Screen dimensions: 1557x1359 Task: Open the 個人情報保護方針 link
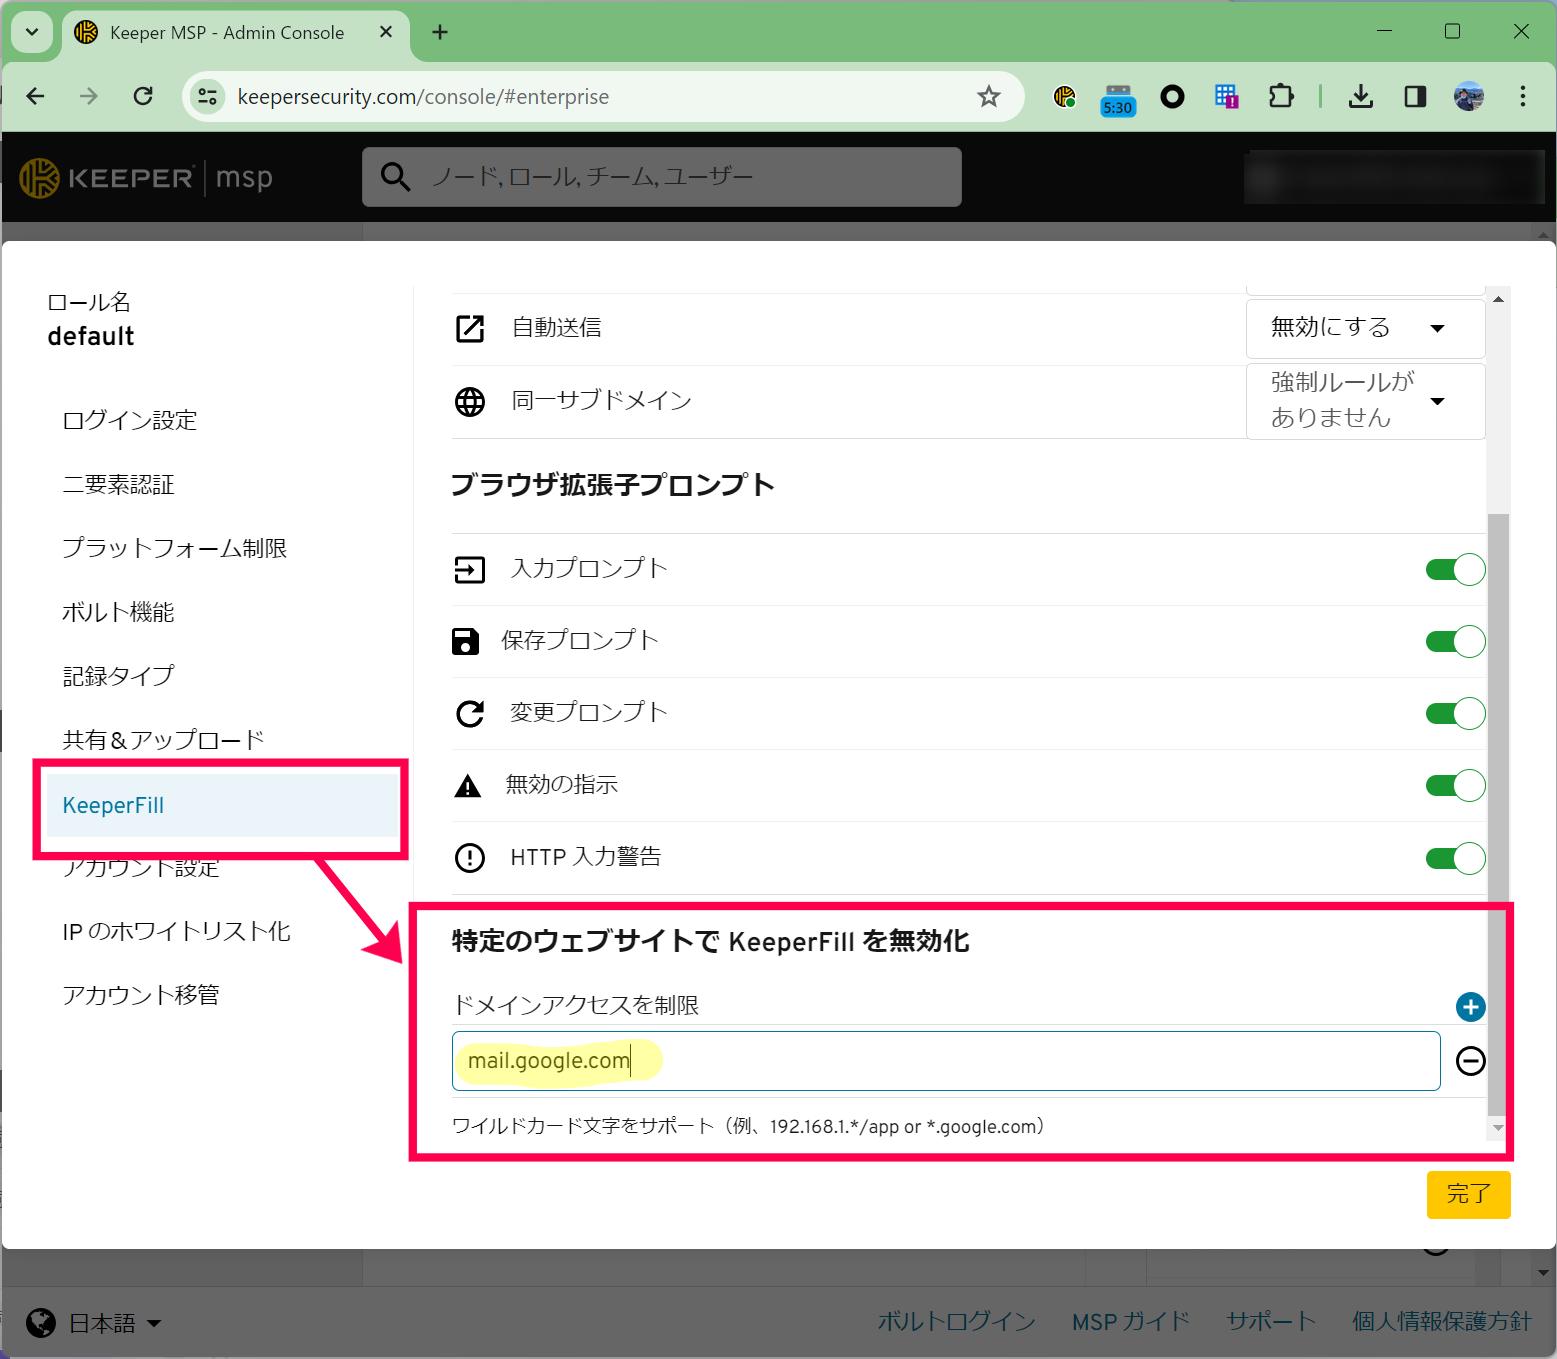coord(1442,1321)
